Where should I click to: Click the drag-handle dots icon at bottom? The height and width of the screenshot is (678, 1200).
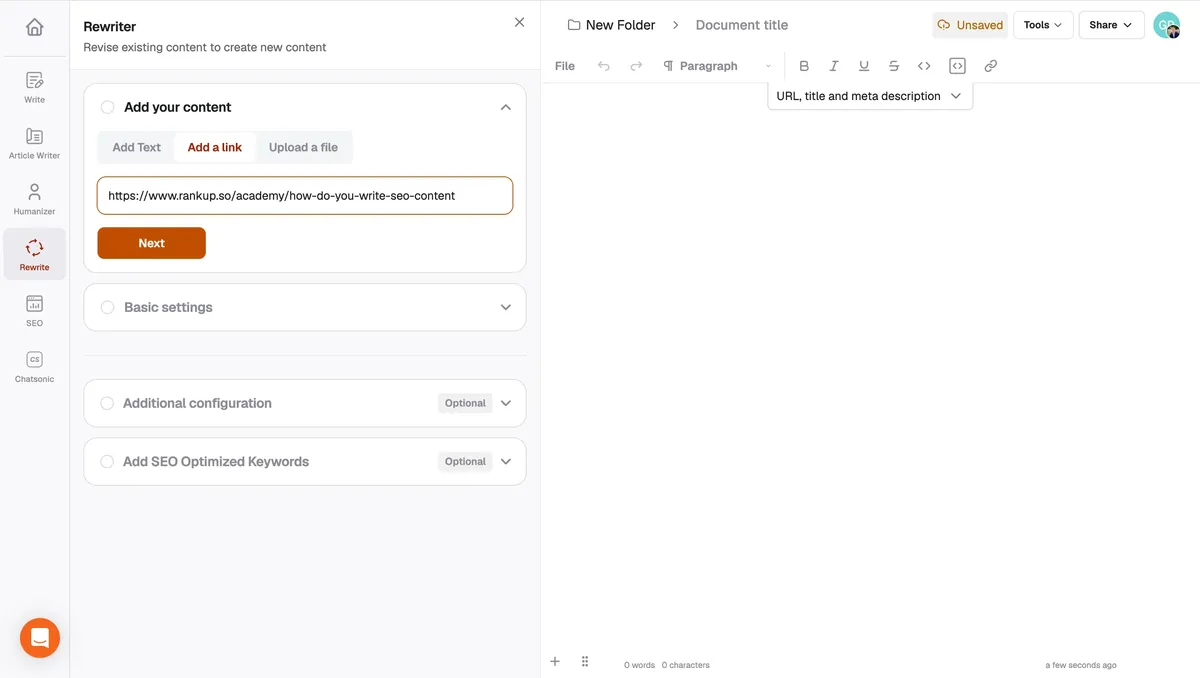tap(585, 661)
